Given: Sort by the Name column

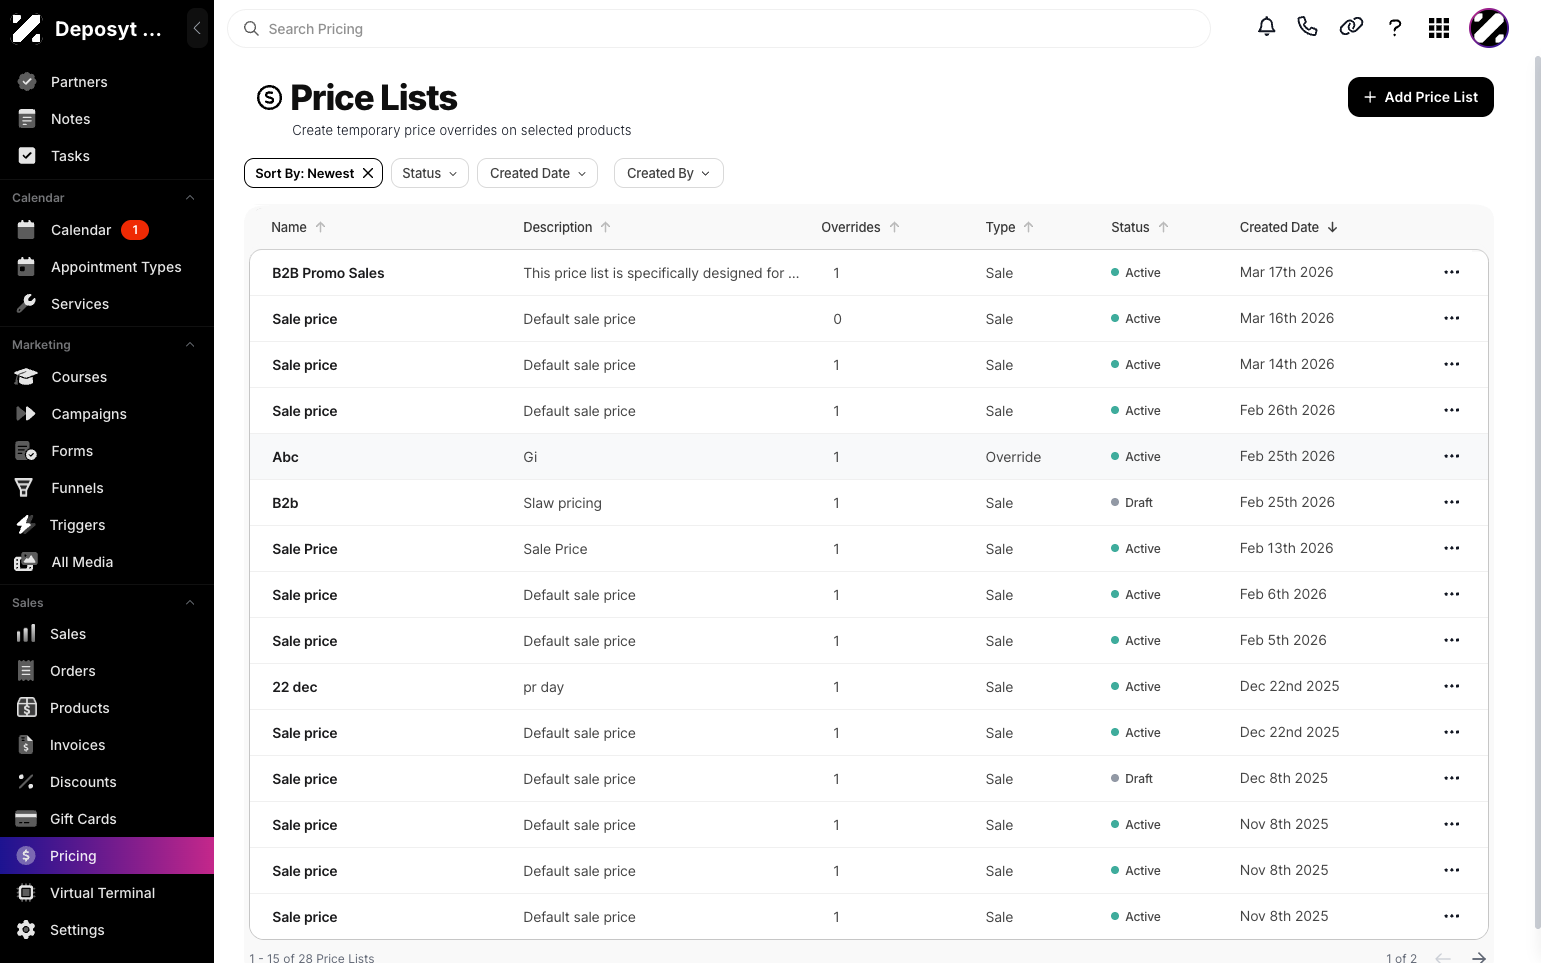Looking at the screenshot, I should pos(298,227).
